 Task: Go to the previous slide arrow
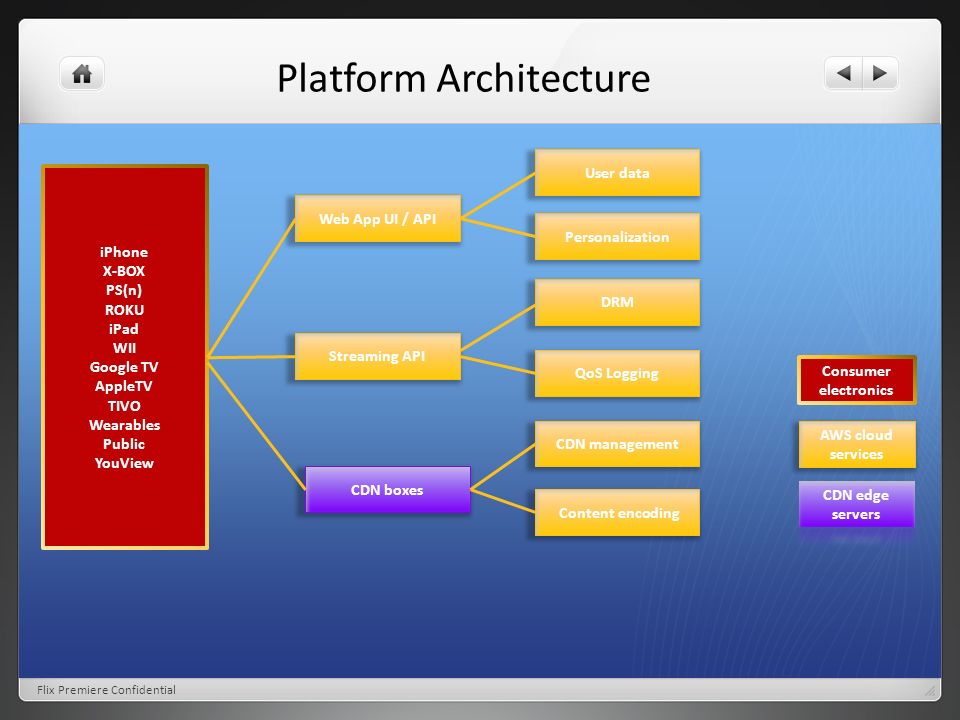[x=844, y=73]
